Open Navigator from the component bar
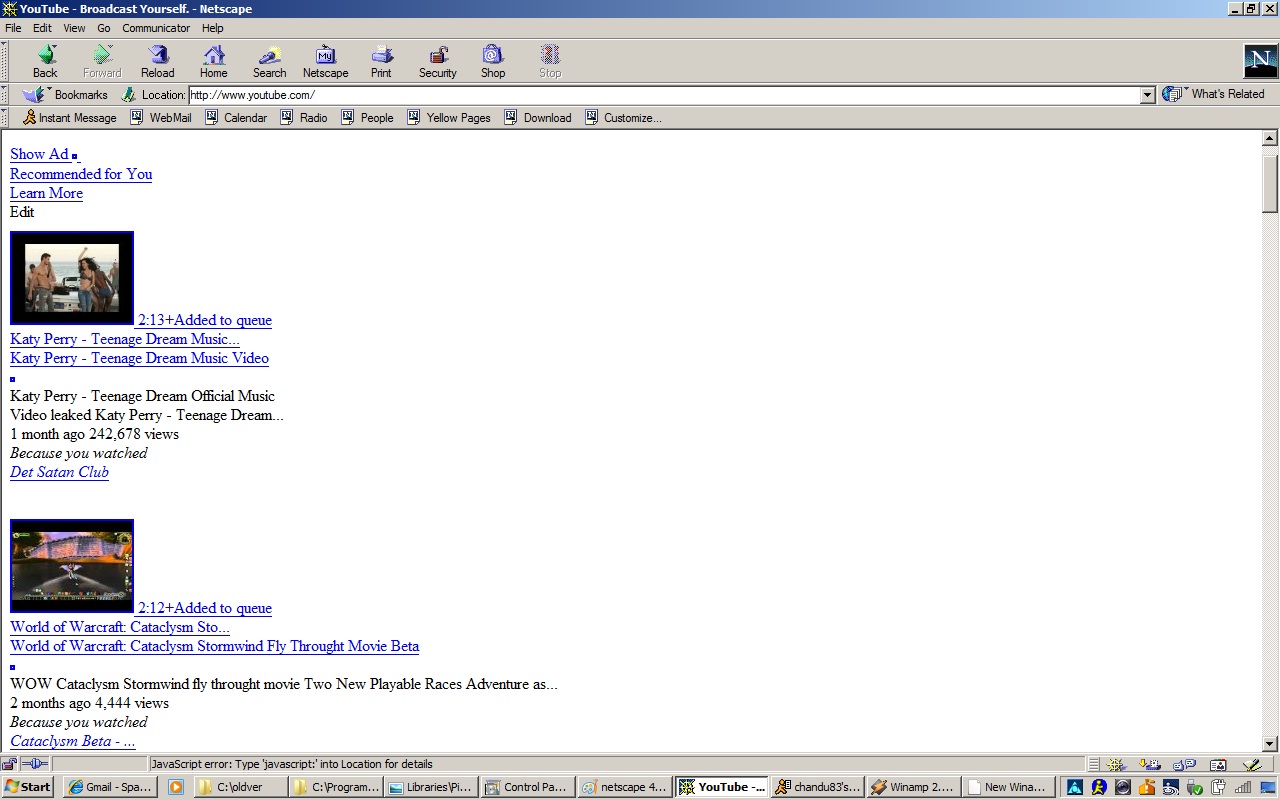This screenshot has height=800, width=1280. [x=1117, y=765]
